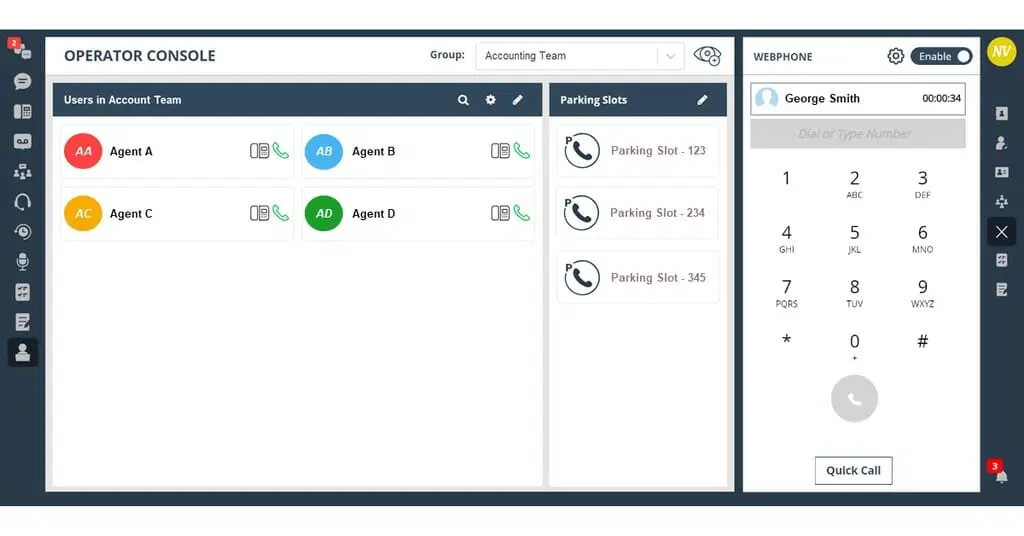The height and width of the screenshot is (536, 1024).
Task: Expand the Group dropdown showing Accounting Team
Action: 580,56
